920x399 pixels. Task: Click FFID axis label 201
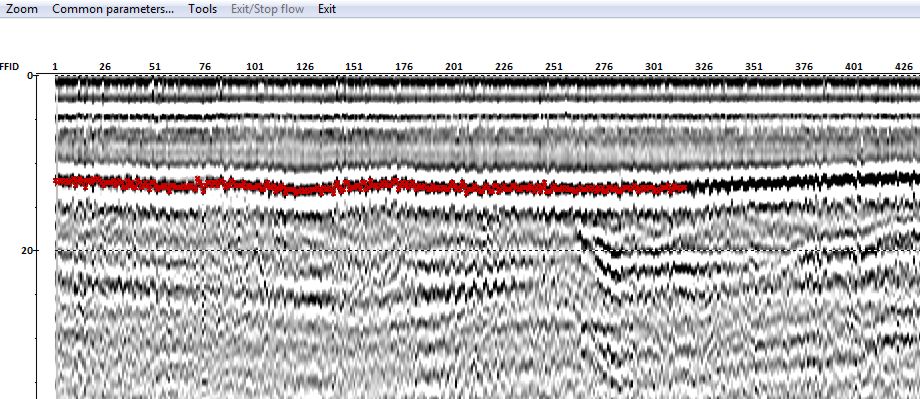(x=454, y=67)
